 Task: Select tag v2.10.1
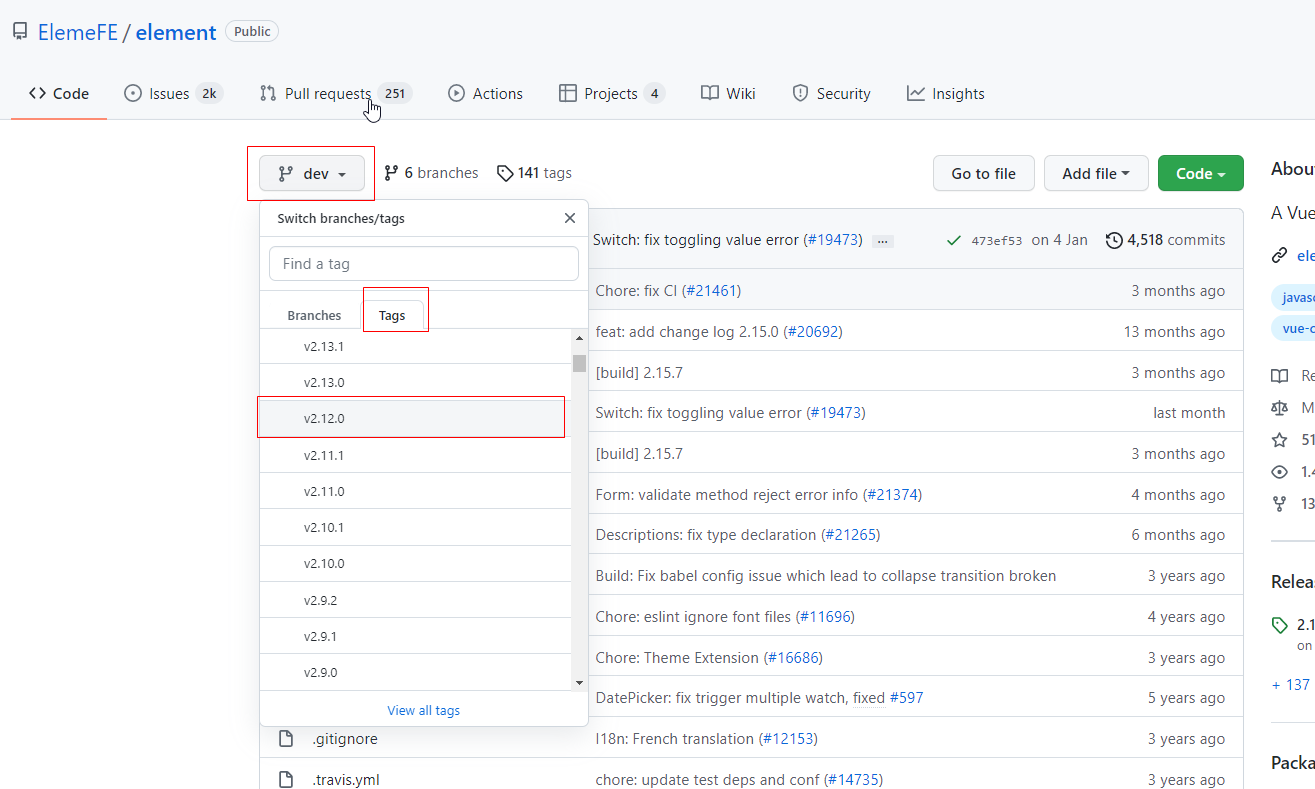click(415, 527)
